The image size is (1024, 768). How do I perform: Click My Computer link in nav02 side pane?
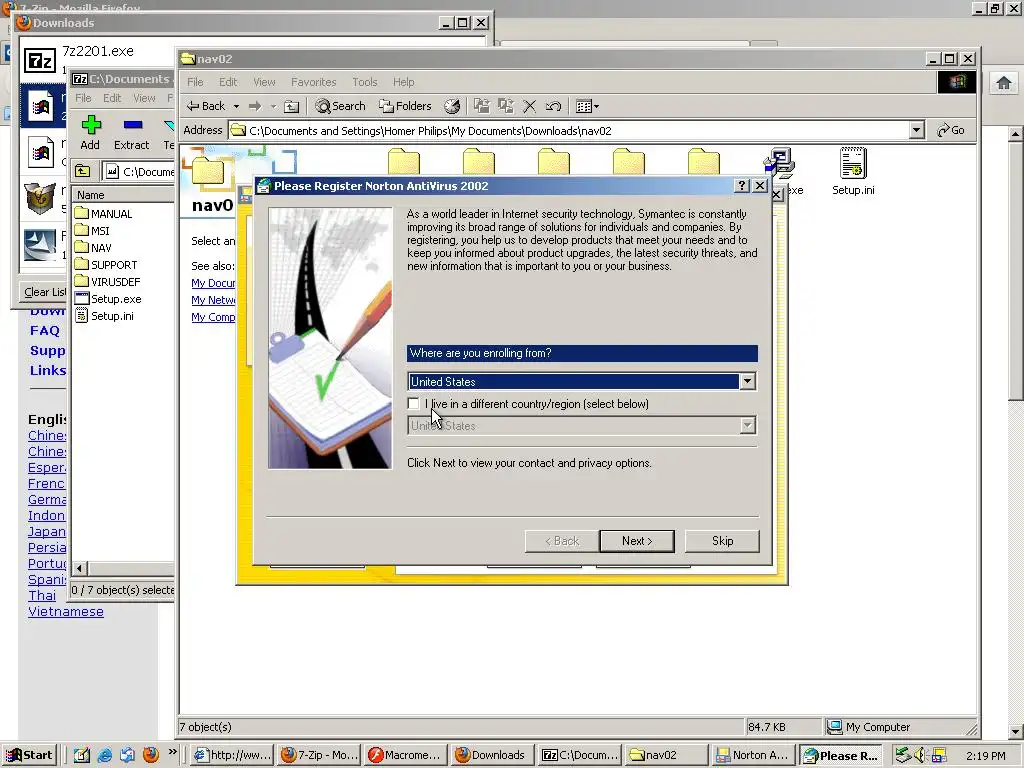[x=213, y=317]
